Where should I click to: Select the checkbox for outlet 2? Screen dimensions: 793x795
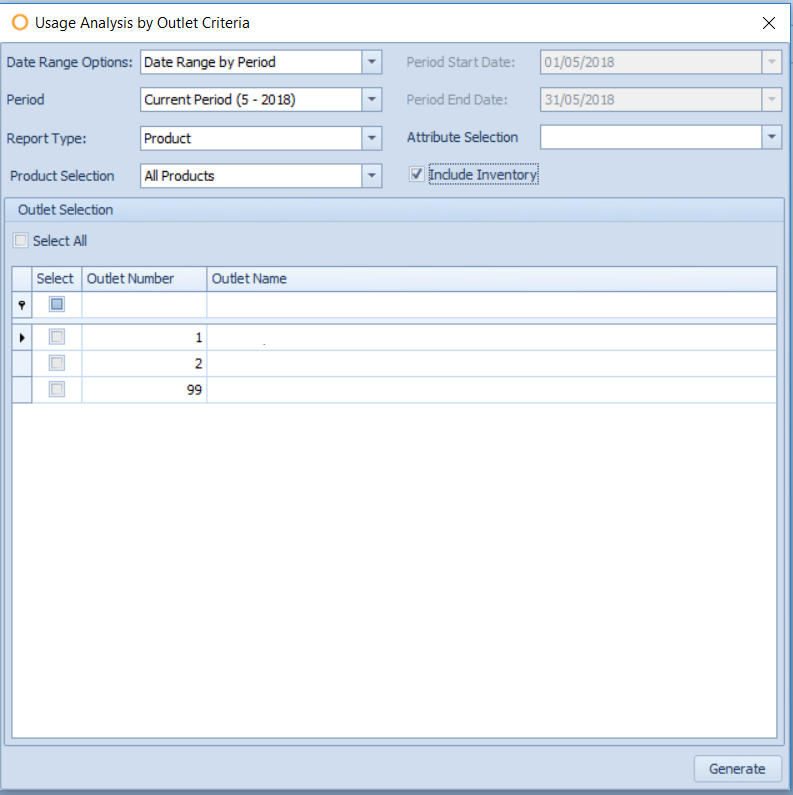coord(57,363)
